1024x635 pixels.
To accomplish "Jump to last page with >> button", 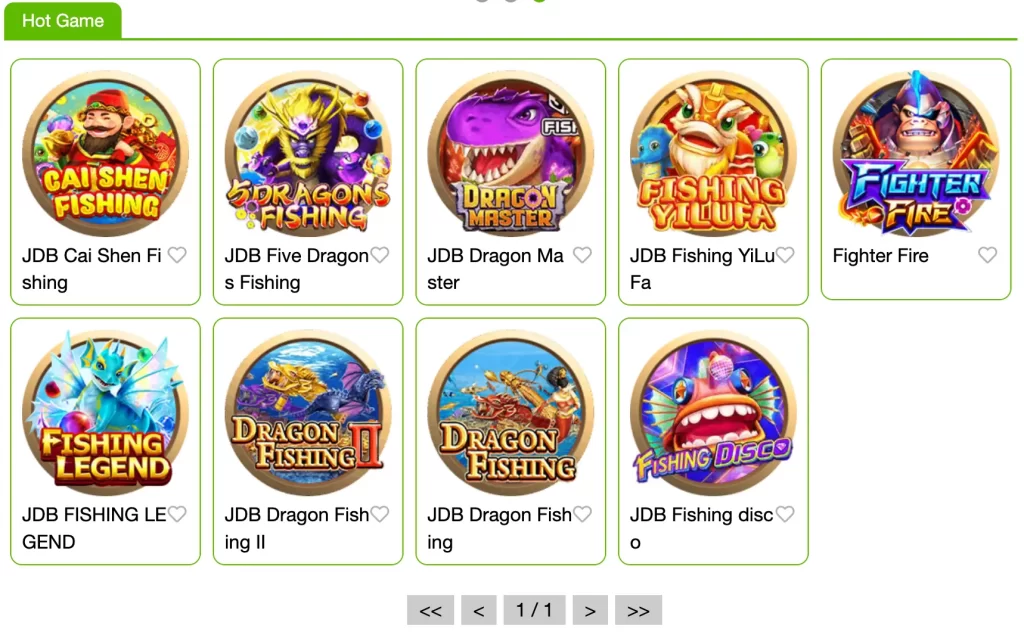I will [x=638, y=610].
